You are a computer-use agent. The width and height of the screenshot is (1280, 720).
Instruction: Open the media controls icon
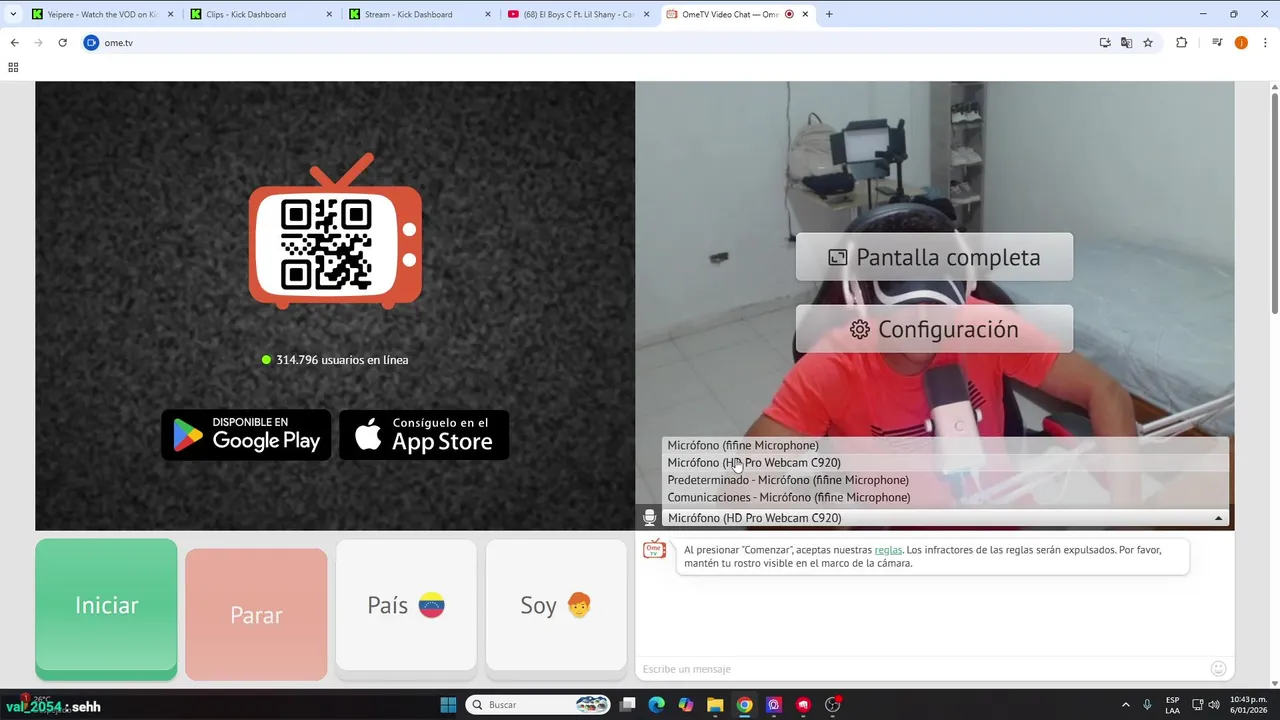tap(1217, 43)
